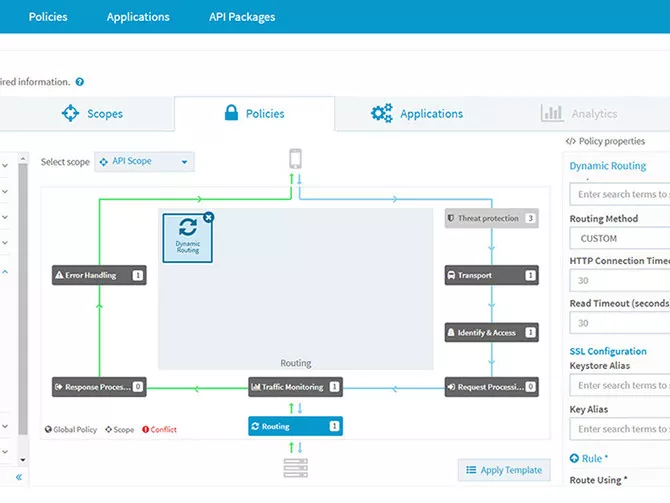Switch to the Scopes tab

(x=92, y=114)
